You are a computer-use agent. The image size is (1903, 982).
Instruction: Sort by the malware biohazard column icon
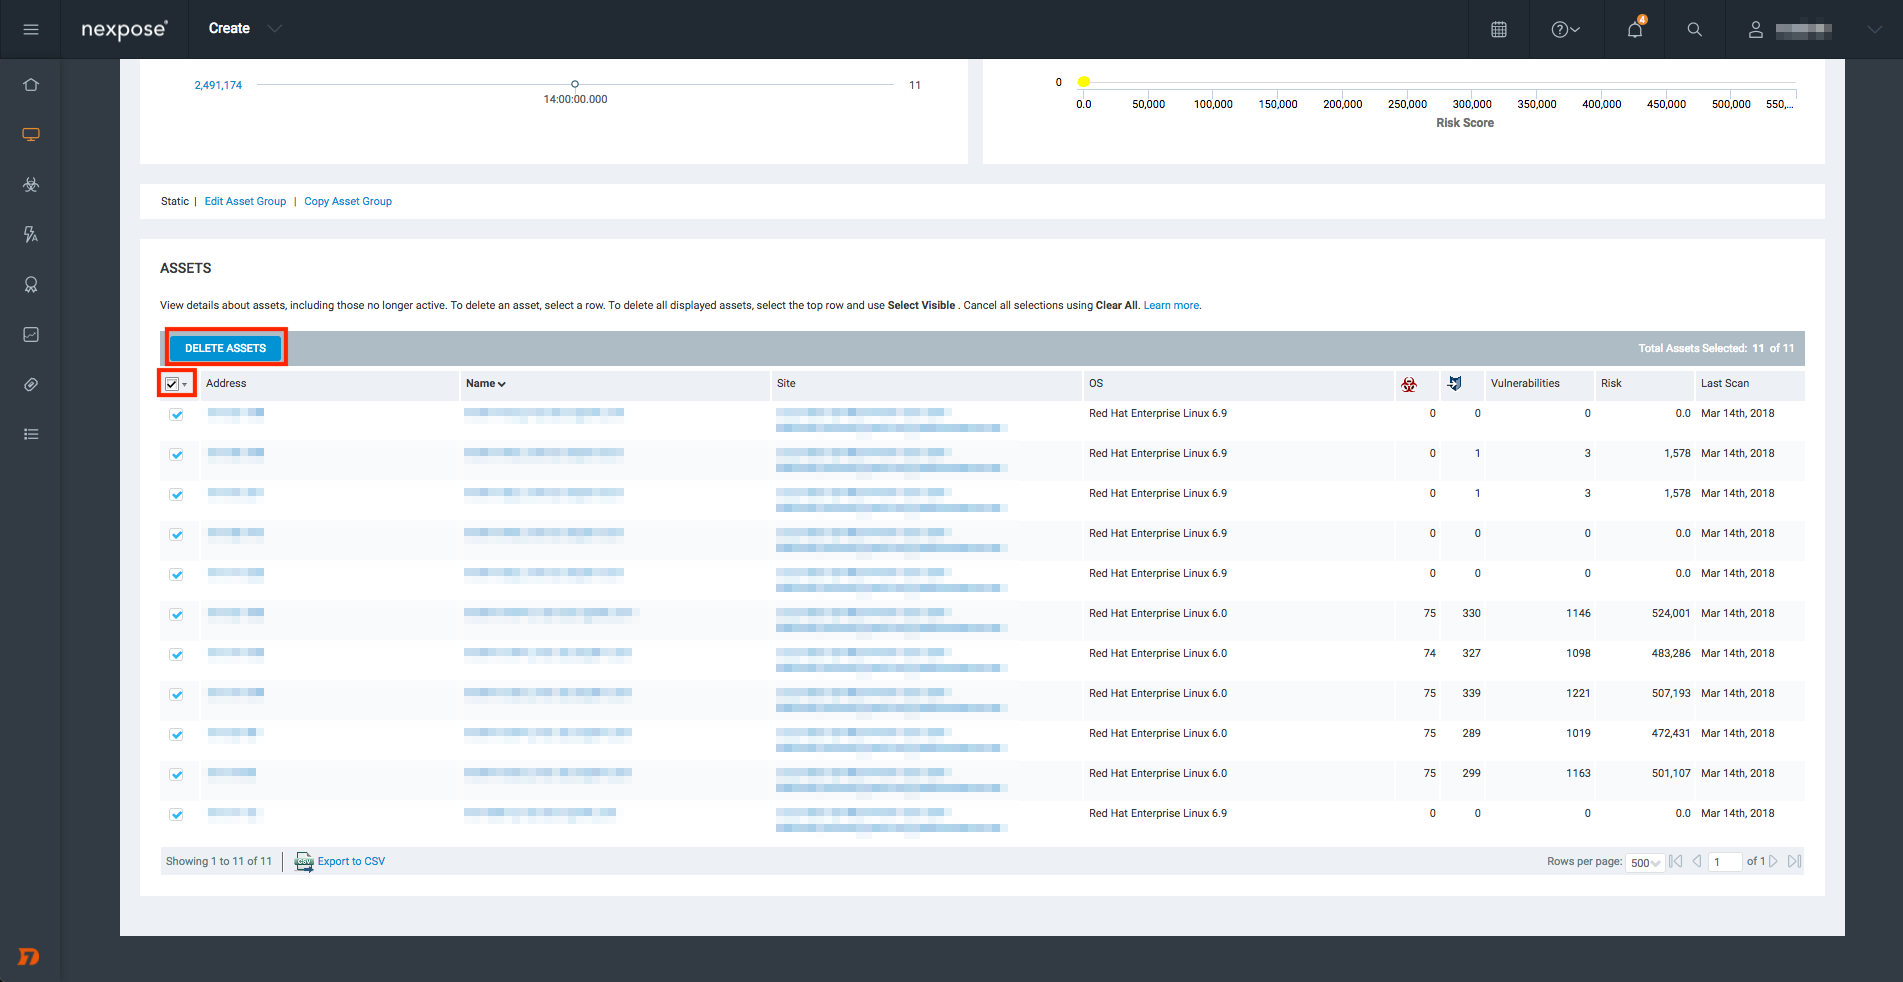point(1409,384)
